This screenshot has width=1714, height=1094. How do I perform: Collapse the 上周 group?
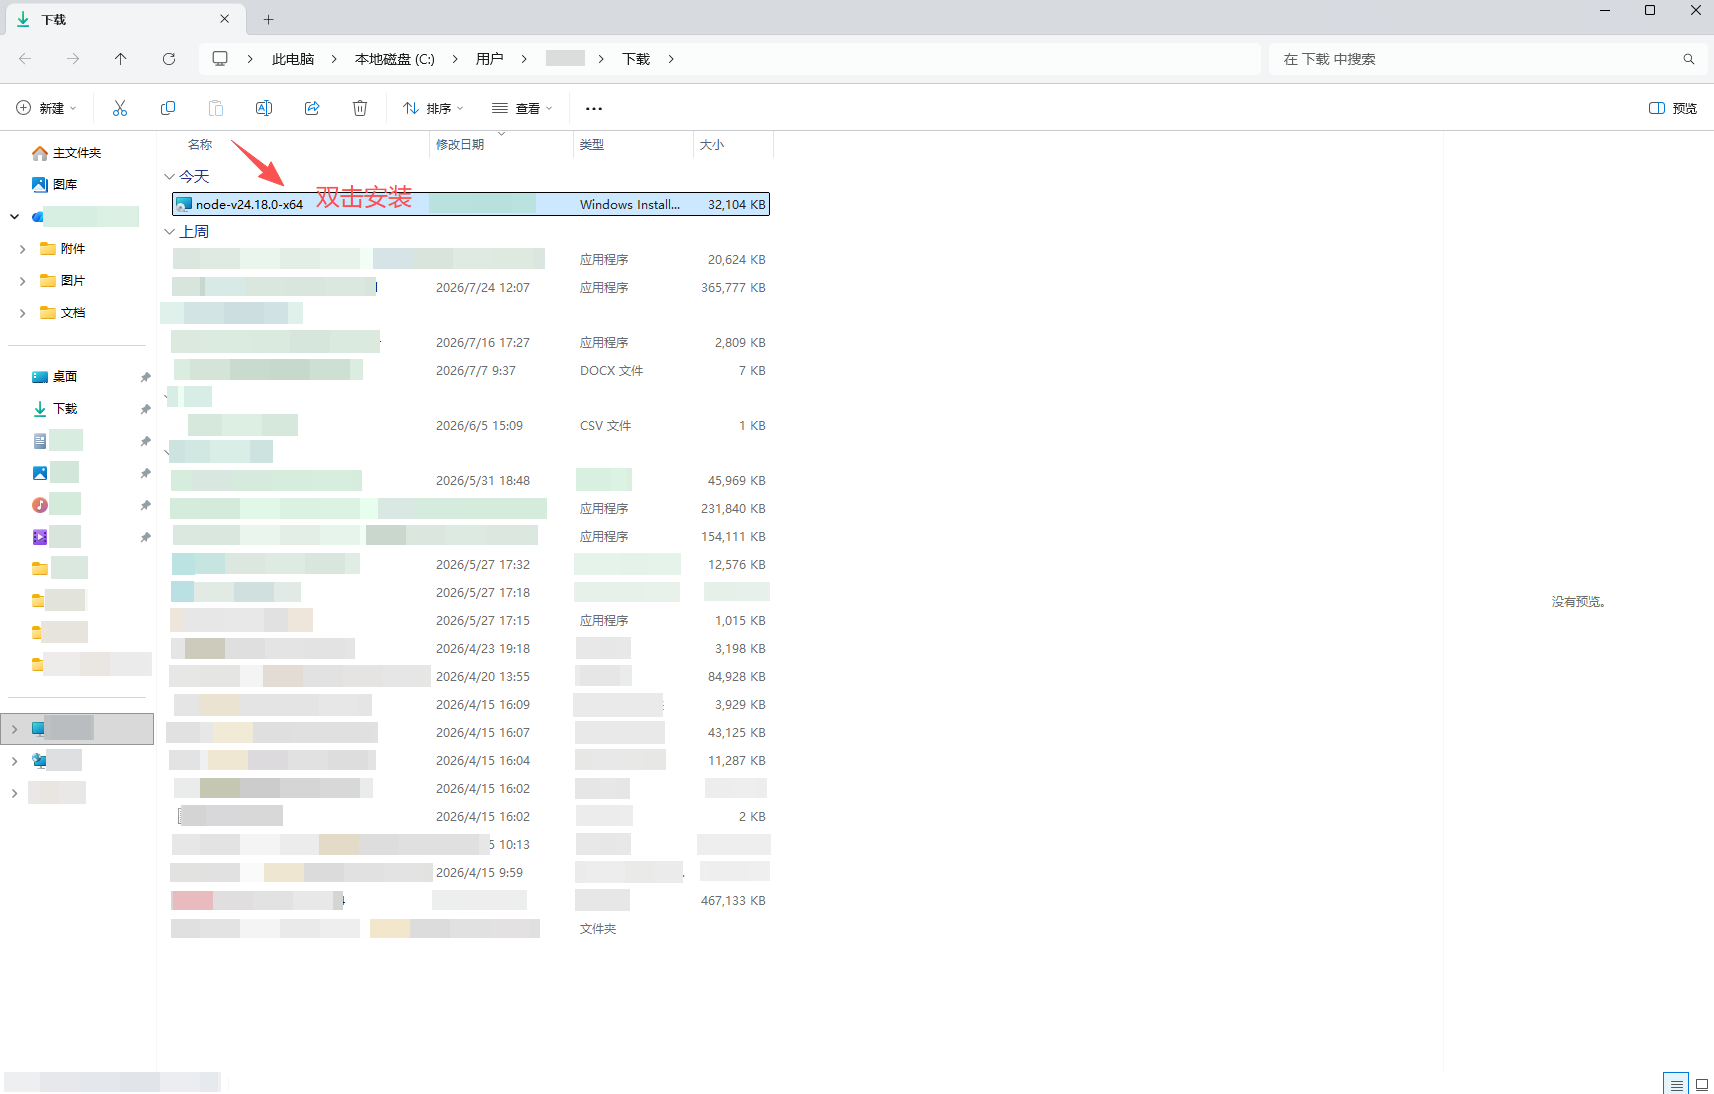[x=169, y=232]
